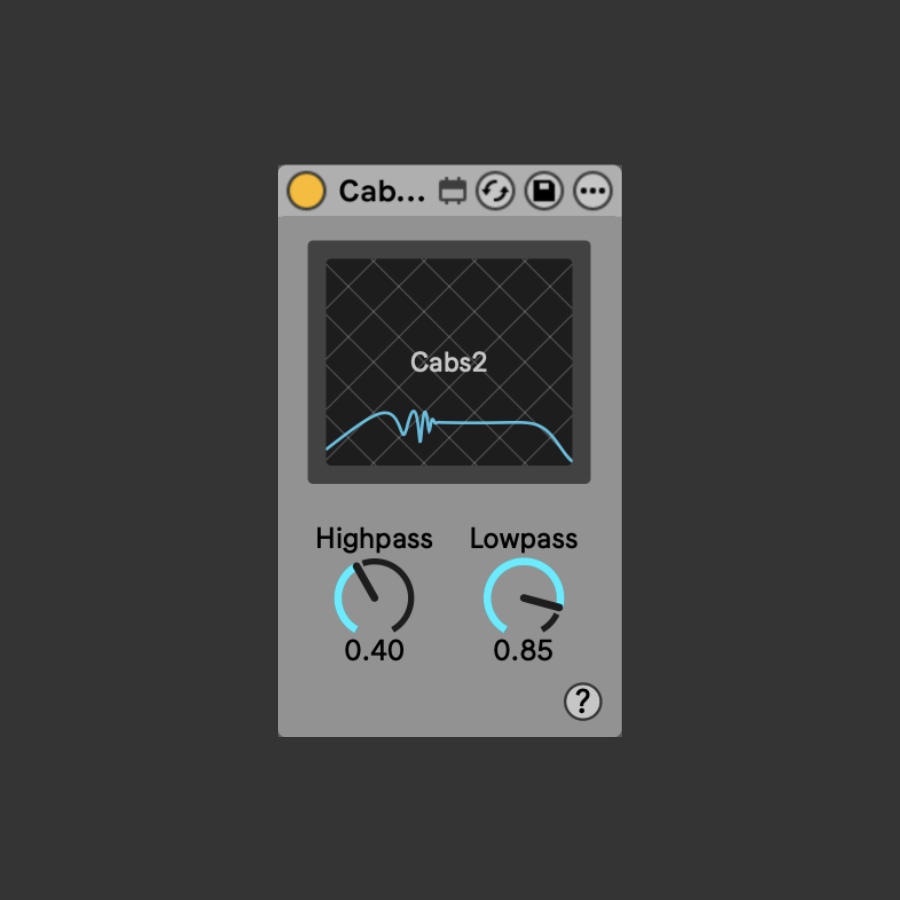Click the Lowpass knob dial
The image size is (900, 900).
click(x=523, y=598)
